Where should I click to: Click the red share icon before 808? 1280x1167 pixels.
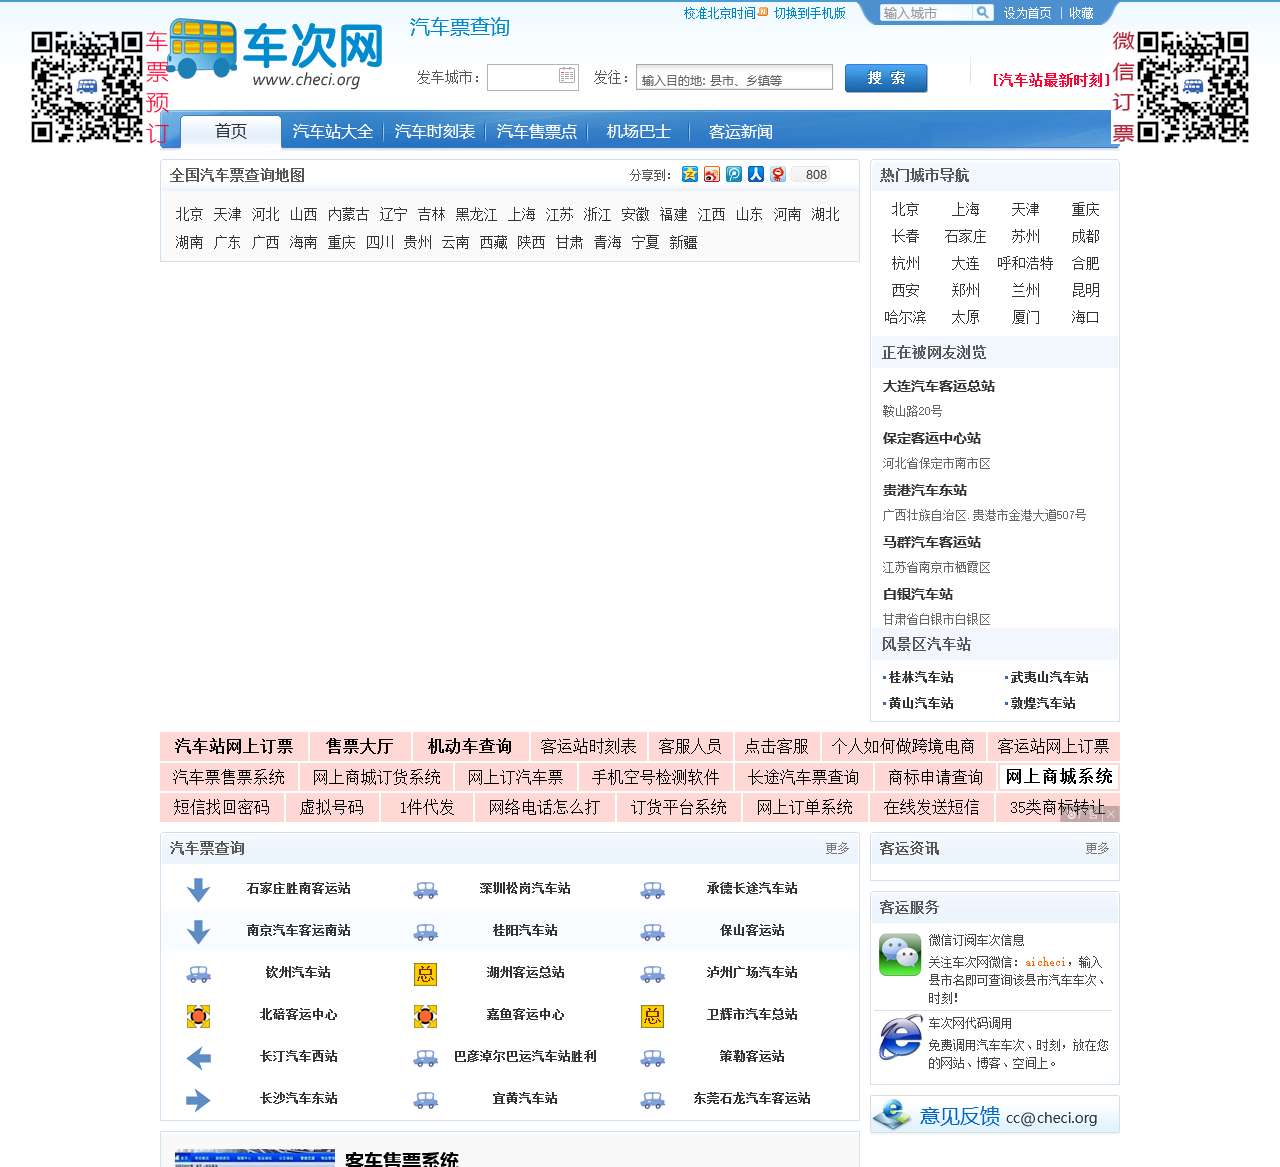[x=778, y=174]
